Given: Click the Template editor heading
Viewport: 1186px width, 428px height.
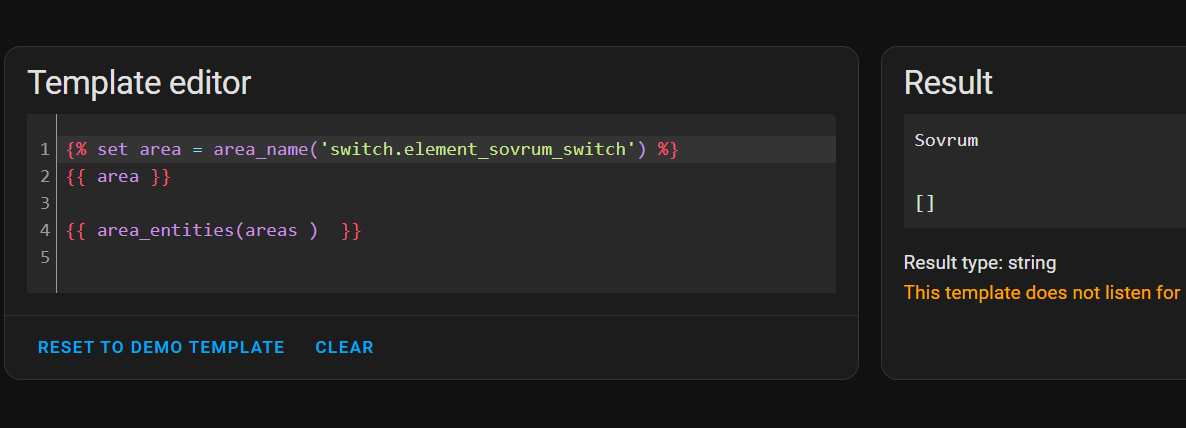Looking at the screenshot, I should 139,82.
